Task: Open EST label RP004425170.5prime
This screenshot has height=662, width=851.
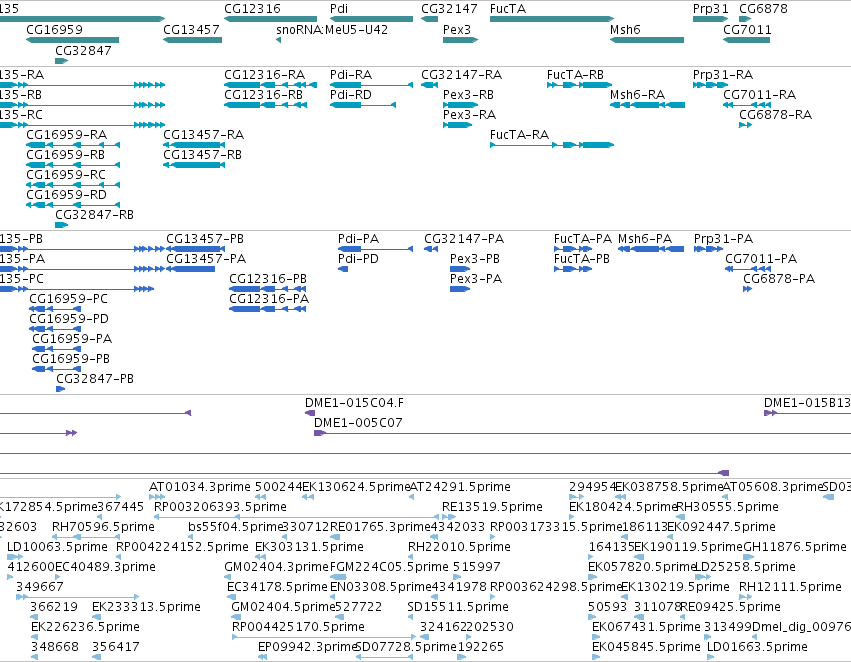Action: point(298,627)
